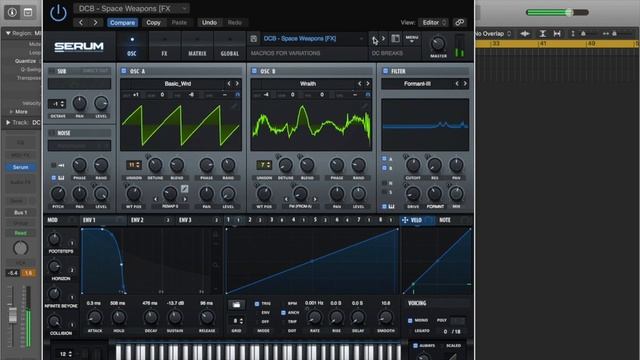Viewport: 640px width, 360px height.
Task: Switch to the GLOBAL tab
Action: 229,47
